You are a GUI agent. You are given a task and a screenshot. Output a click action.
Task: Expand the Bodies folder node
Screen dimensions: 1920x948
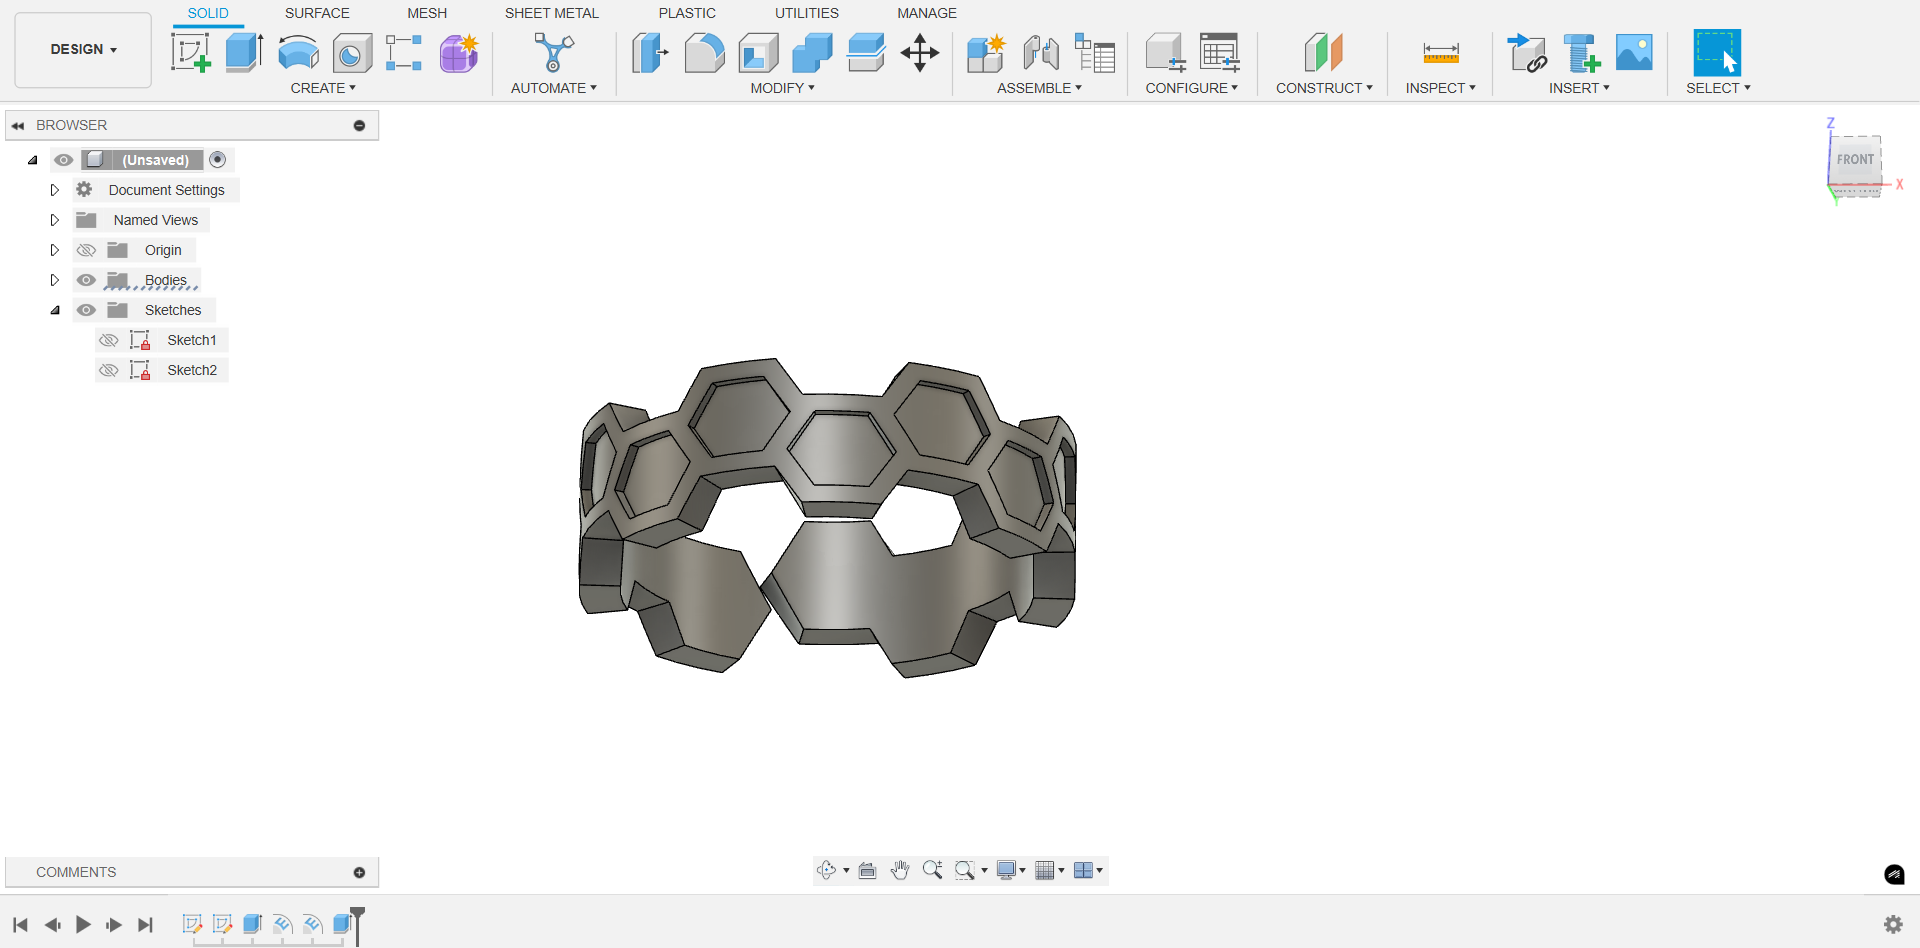coord(55,280)
